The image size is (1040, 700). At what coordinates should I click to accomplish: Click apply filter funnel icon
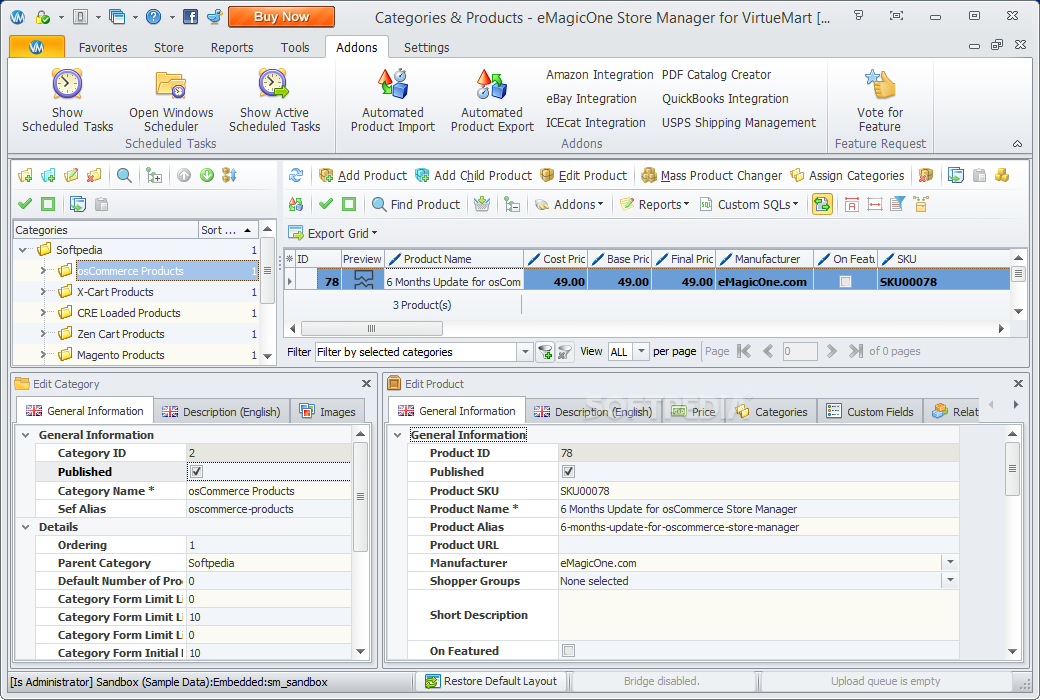click(545, 352)
